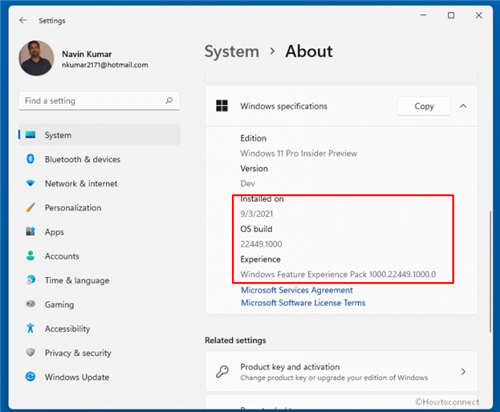Screen dimensions: 500x412
Task: Open Navin Kumar profile picture
Action: pos(36,58)
